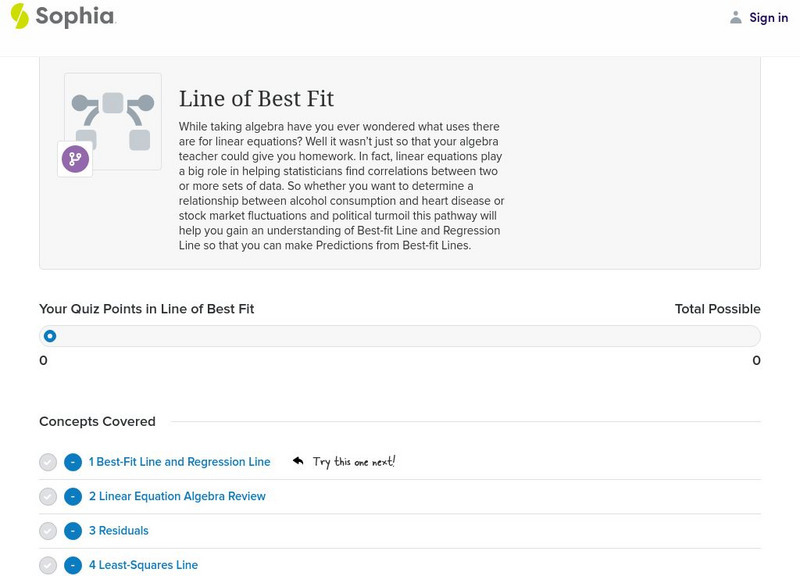Expand the Least-Squares Line concept row

[x=73, y=565]
